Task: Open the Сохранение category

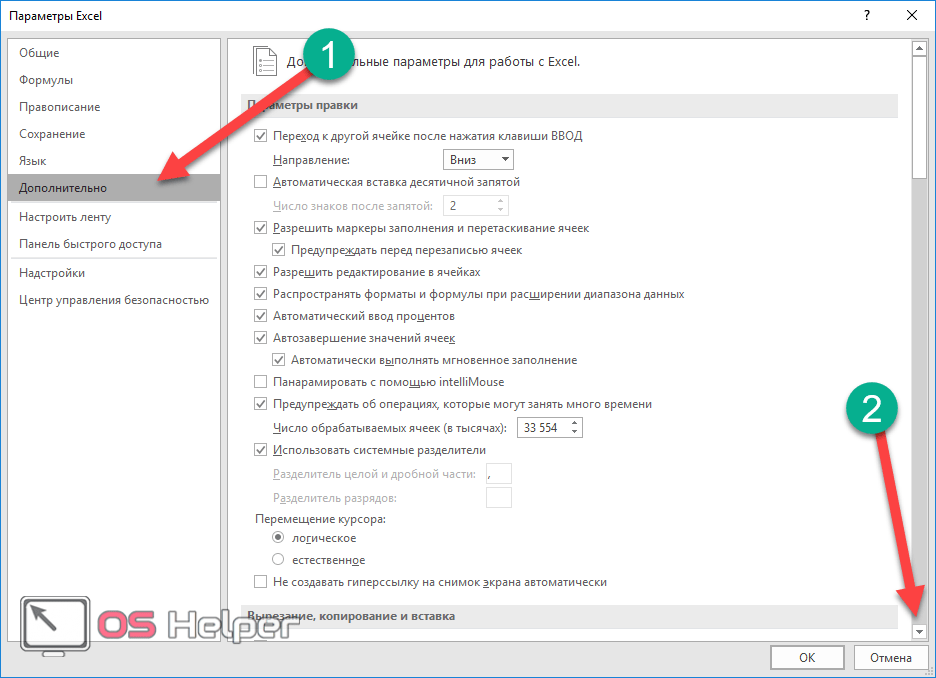Action: click(114, 134)
